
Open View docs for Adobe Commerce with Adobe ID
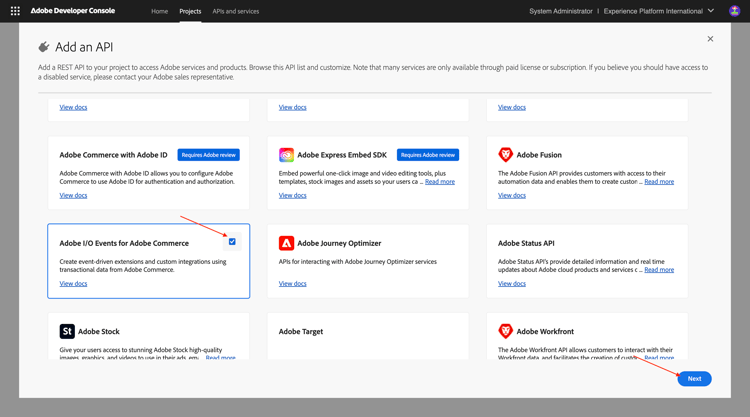[73, 196]
